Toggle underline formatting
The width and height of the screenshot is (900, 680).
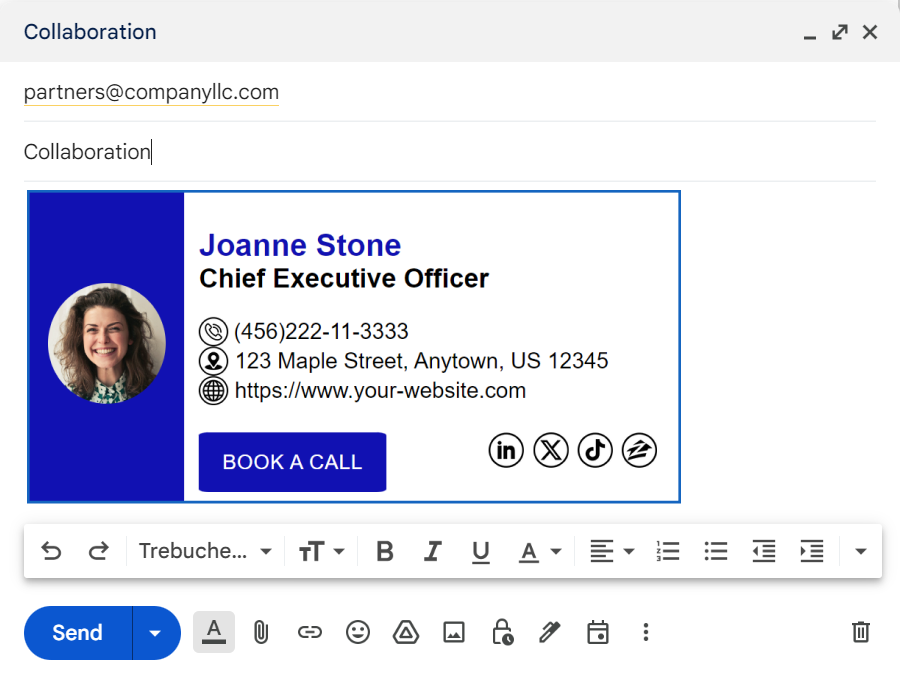click(x=480, y=552)
